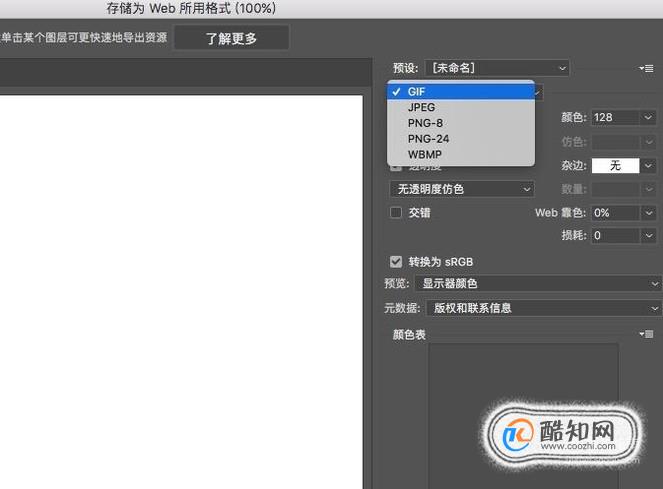Open the 预览 显示器颜色 dropdown
This screenshot has height=489, width=663.
[x=538, y=283]
